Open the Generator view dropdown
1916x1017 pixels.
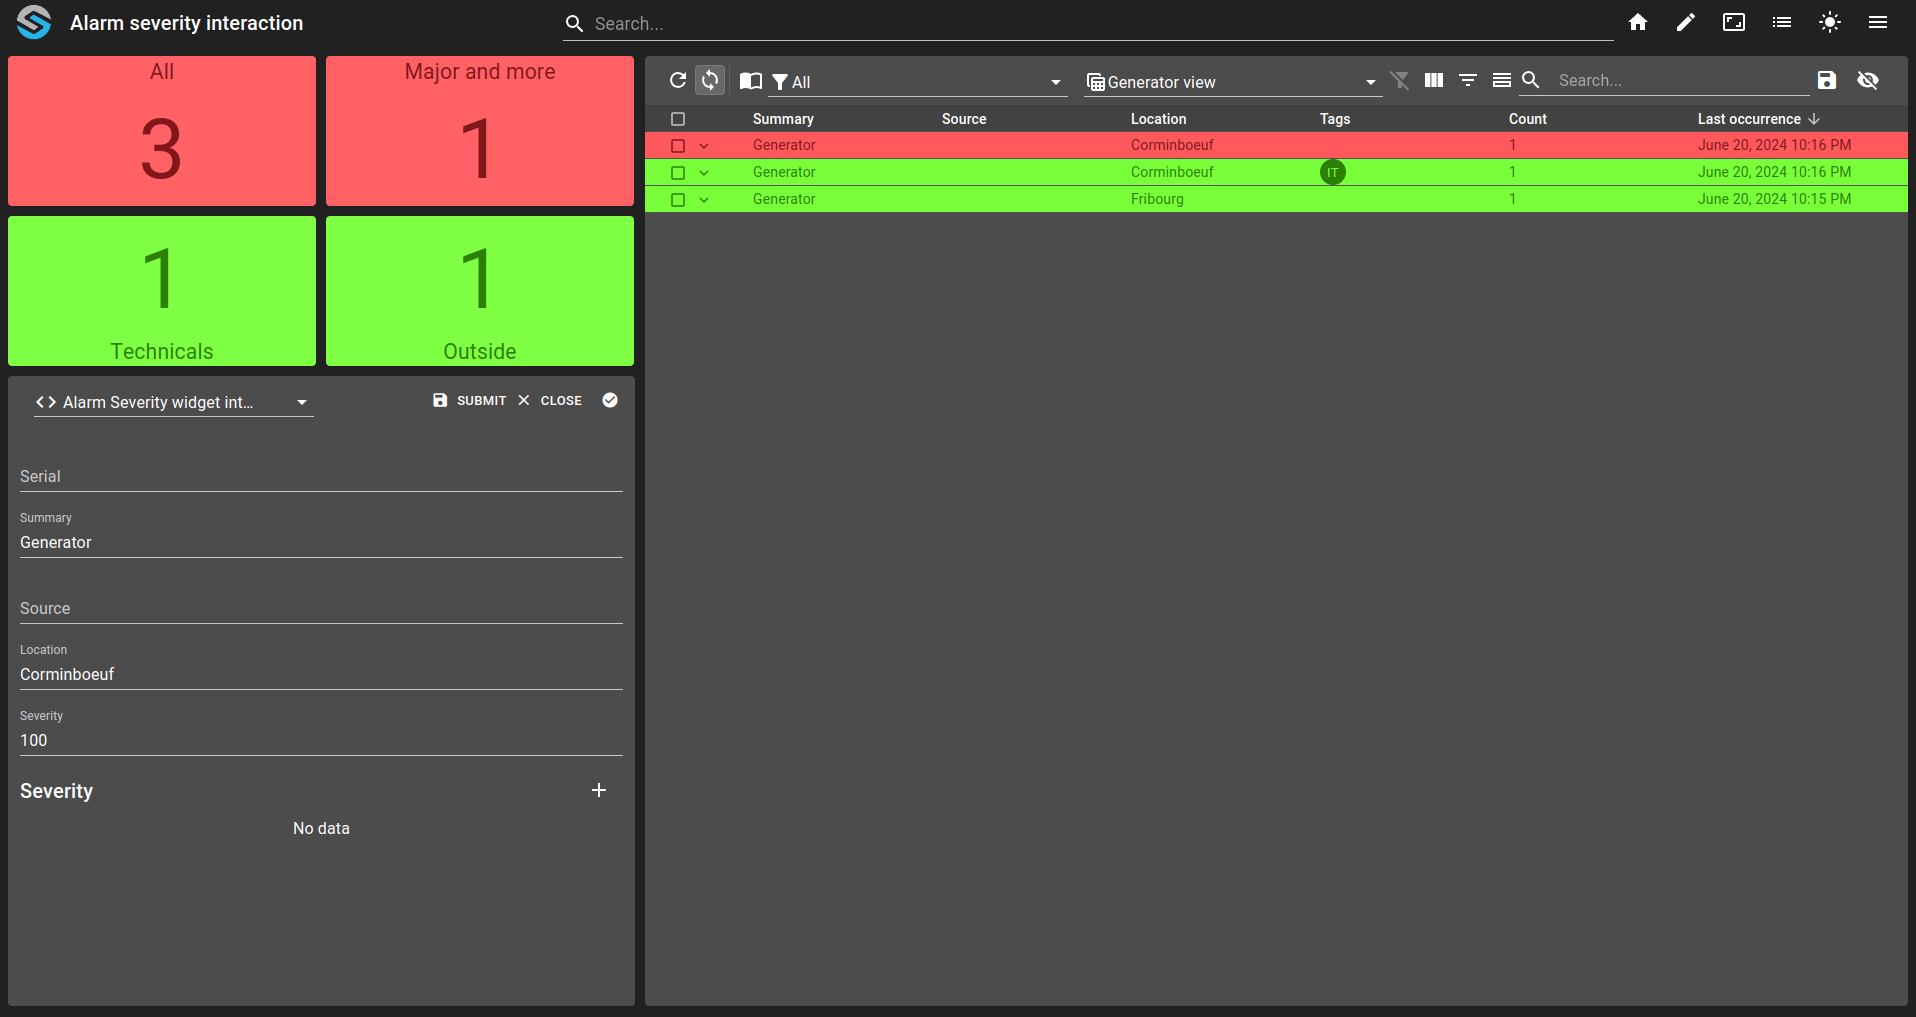point(1233,82)
